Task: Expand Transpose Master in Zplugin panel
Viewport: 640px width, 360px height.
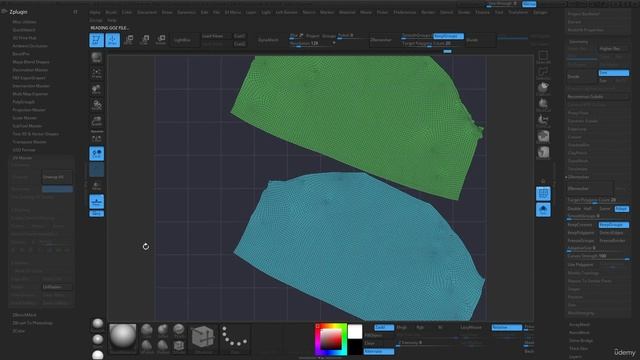Action: (x=29, y=142)
